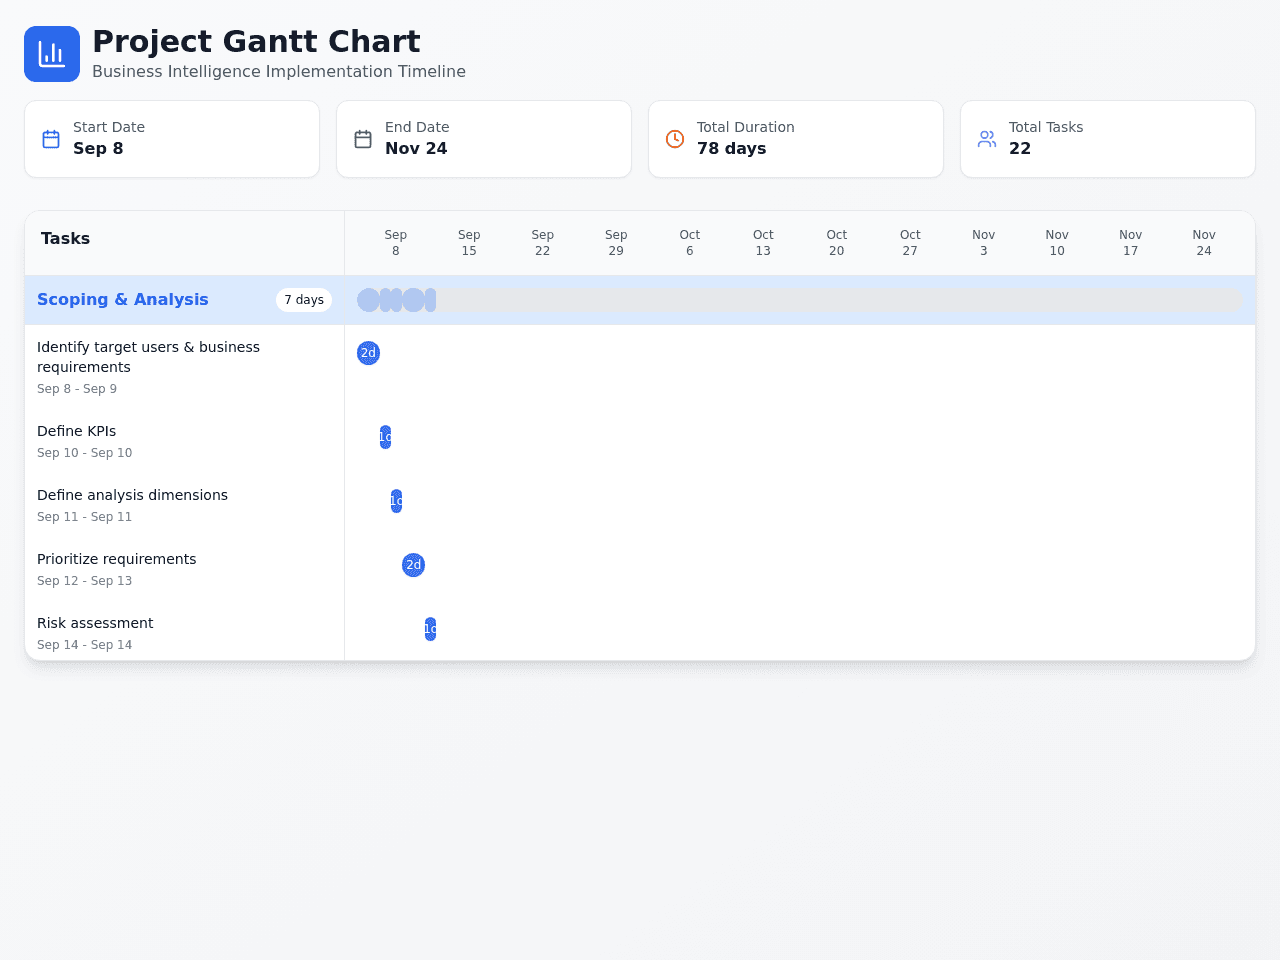The height and width of the screenshot is (960, 1280).
Task: Select the Define KPIs 1d bar
Action: click(385, 437)
